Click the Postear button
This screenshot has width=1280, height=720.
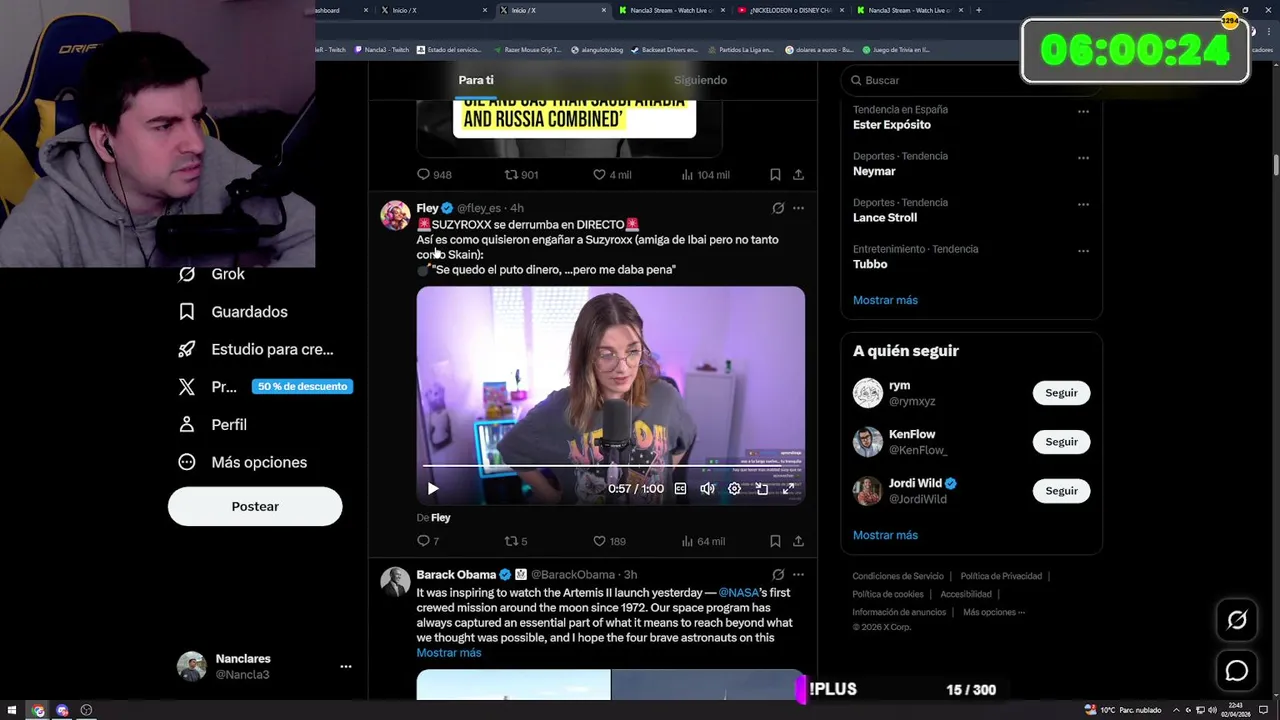coord(255,506)
